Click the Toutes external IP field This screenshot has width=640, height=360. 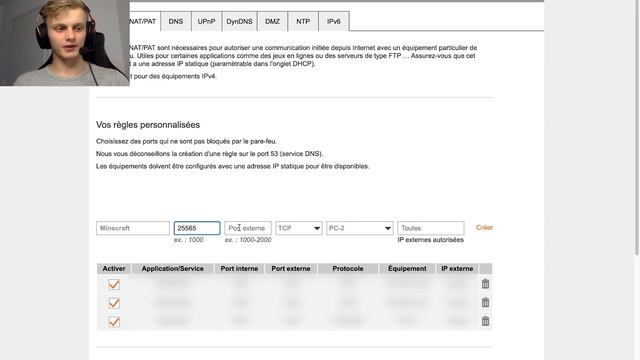(x=431, y=228)
